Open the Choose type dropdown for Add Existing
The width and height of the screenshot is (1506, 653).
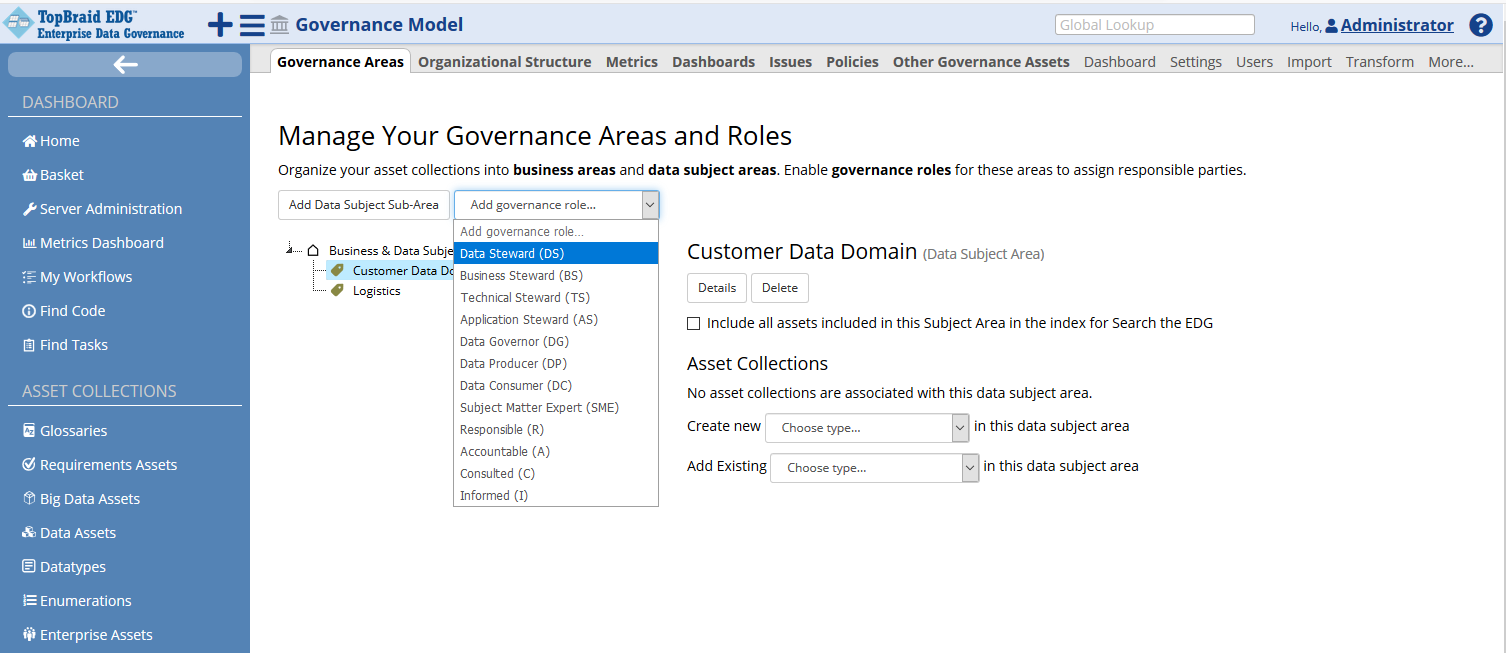874,467
